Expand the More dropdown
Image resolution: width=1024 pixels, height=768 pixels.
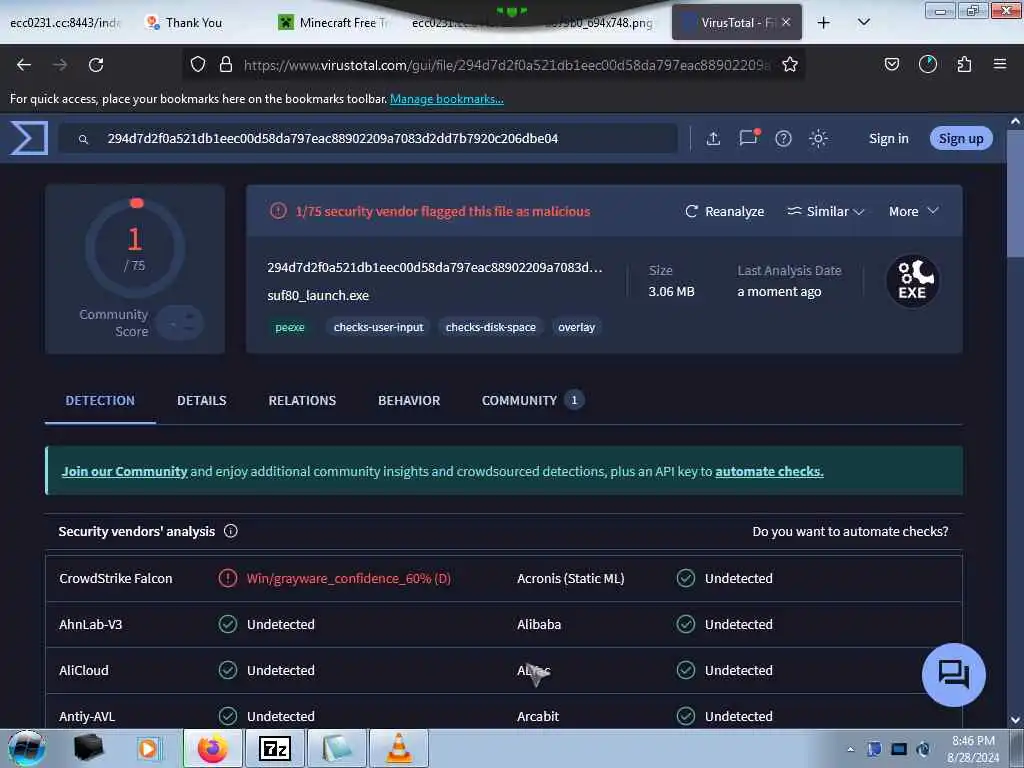[914, 211]
